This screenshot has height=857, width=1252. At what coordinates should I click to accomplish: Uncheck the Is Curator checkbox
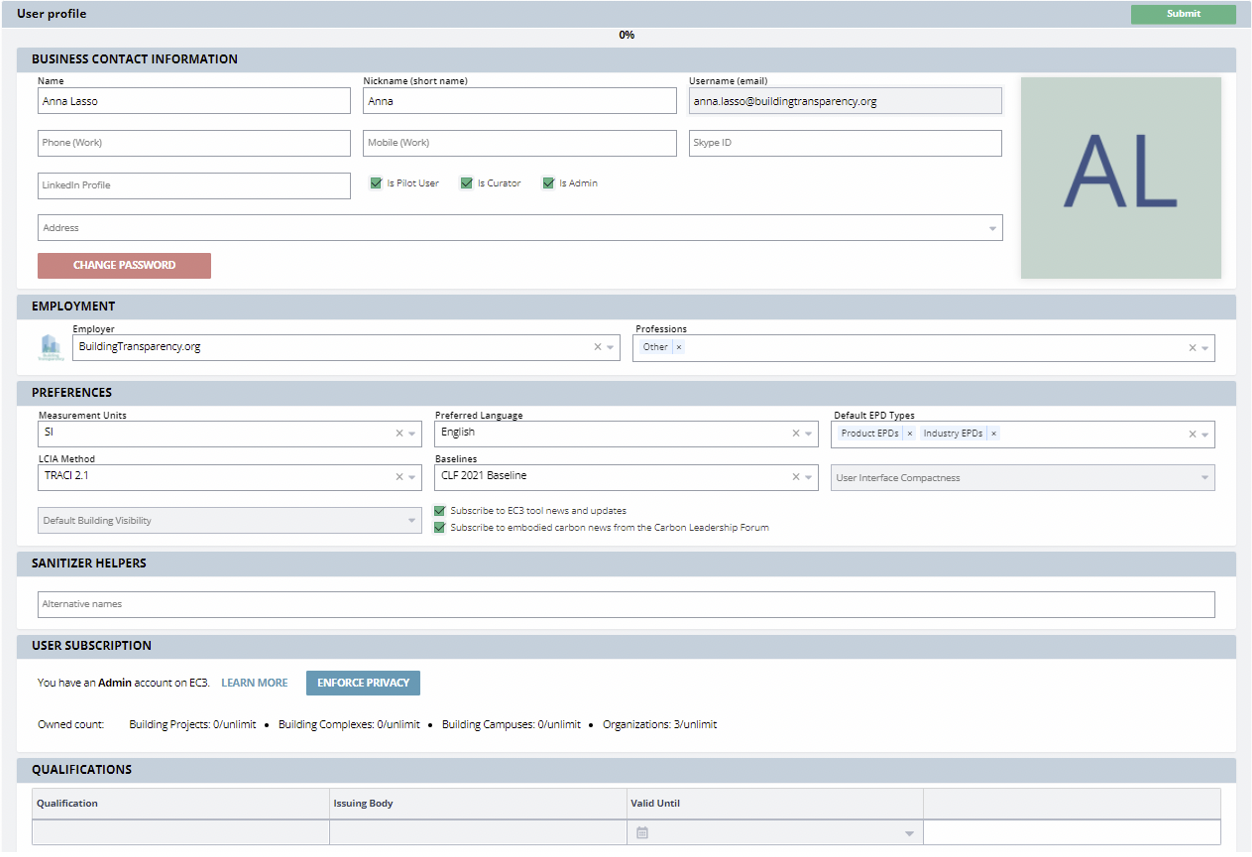click(x=466, y=184)
